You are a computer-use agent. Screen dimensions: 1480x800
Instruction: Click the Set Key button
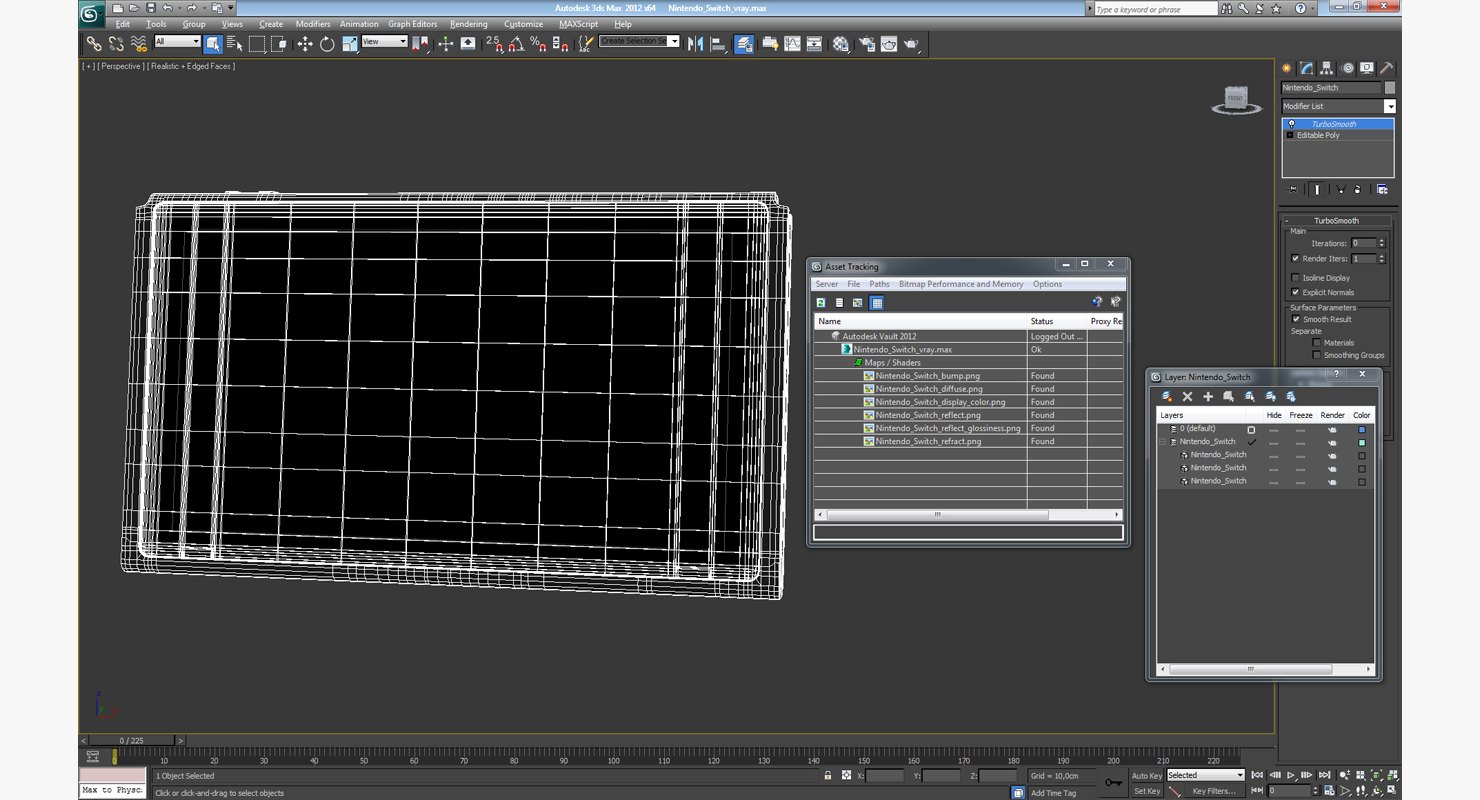[1147, 791]
